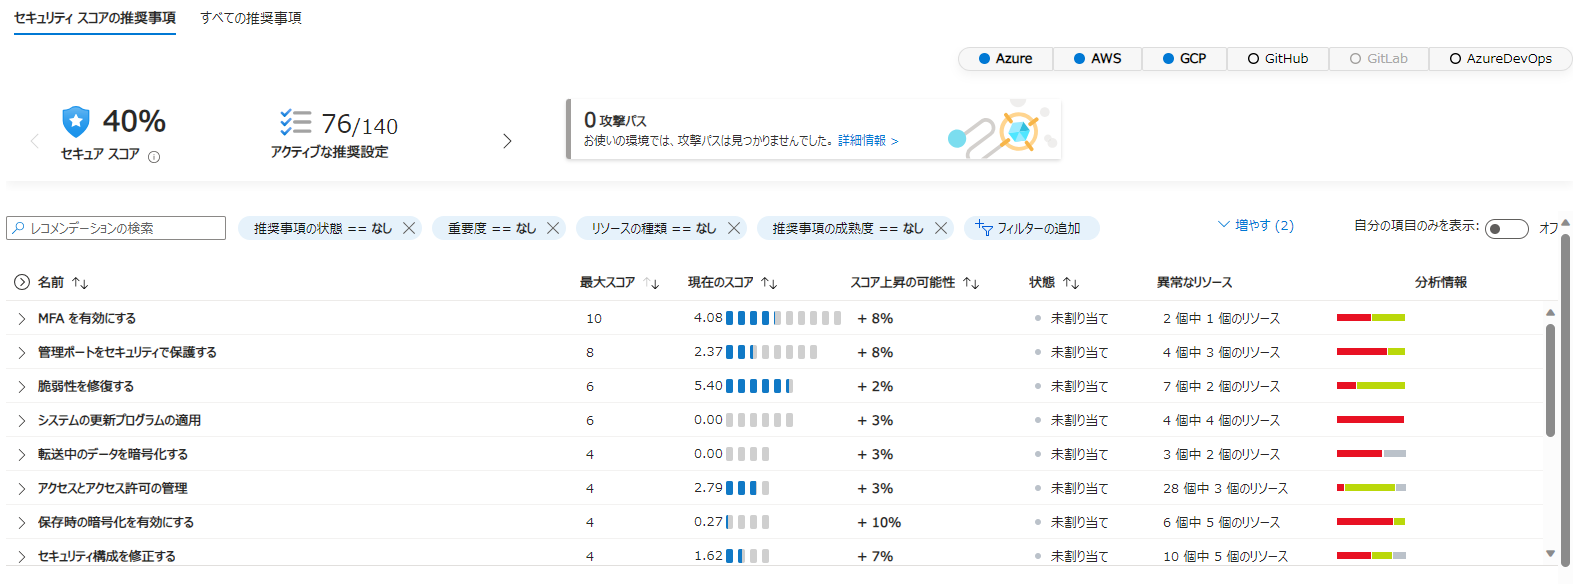Image resolution: width=1574 pixels, height=584 pixels.
Task: Select セキュリティ スコアの推奨事項 tab
Action: pyautogui.click(x=95, y=18)
